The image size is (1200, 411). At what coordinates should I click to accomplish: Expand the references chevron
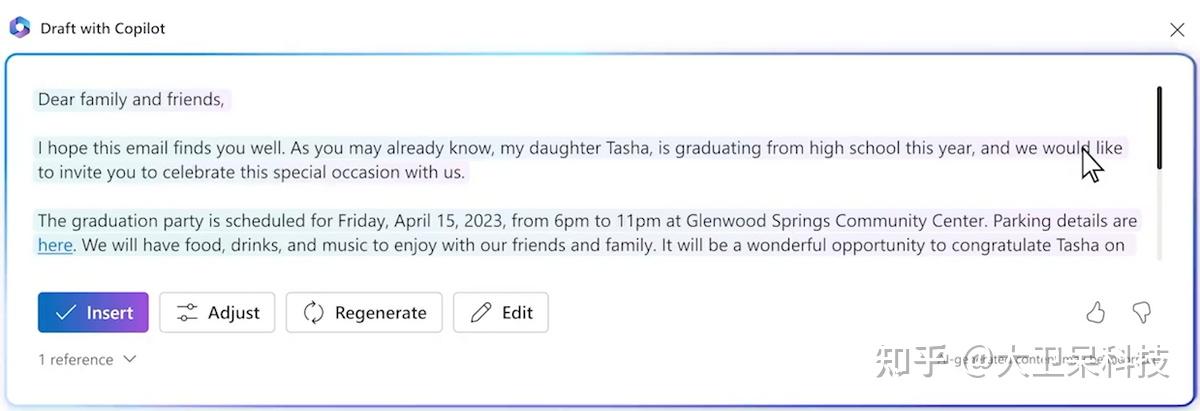pos(129,359)
